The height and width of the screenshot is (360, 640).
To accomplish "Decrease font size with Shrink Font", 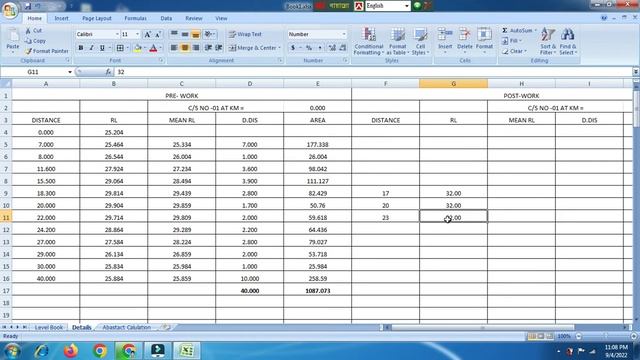I will [x=158, y=35].
